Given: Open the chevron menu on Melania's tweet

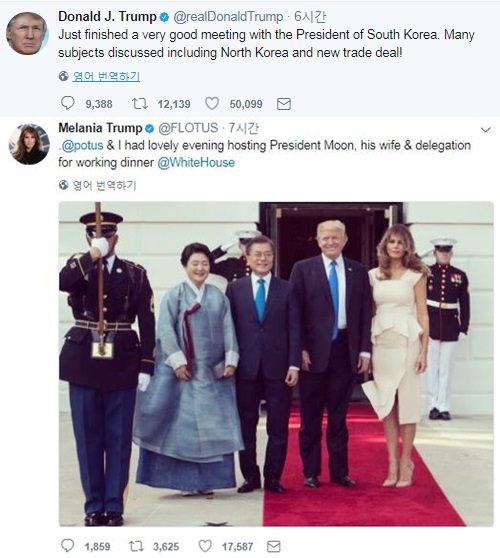Looking at the screenshot, I should tap(485, 130).
